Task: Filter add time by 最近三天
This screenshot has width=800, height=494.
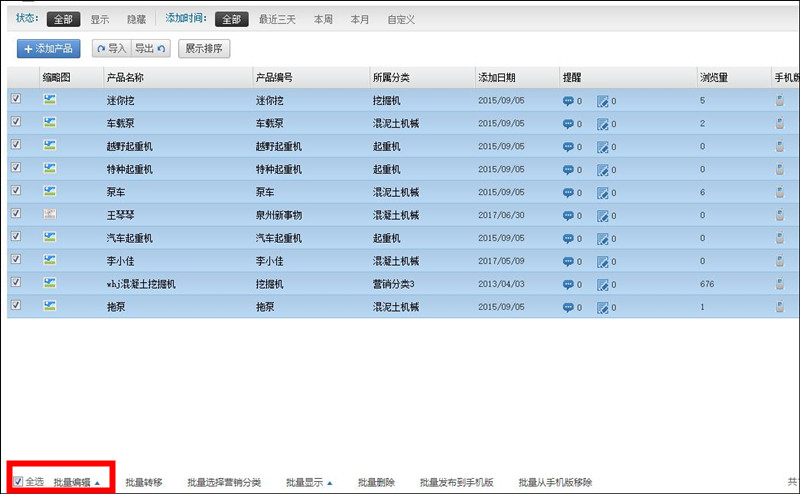Action: pos(277,19)
